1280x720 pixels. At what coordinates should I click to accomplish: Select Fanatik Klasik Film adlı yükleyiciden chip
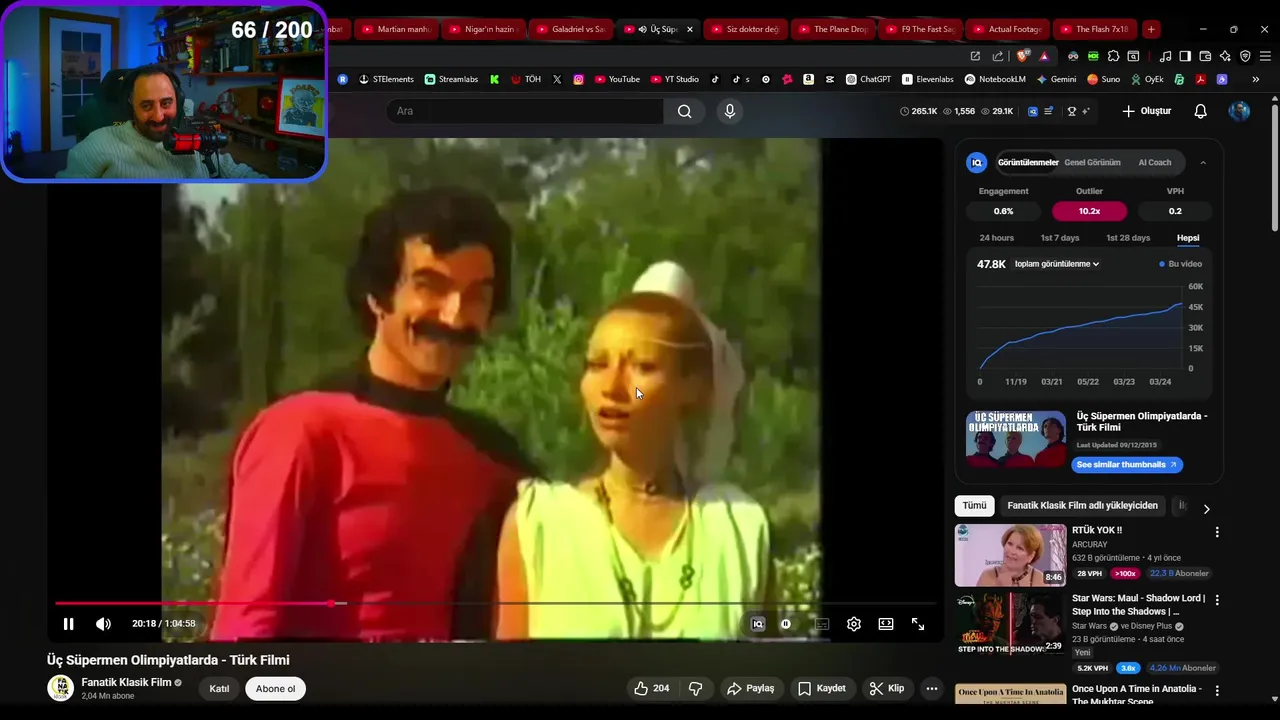click(x=1083, y=506)
